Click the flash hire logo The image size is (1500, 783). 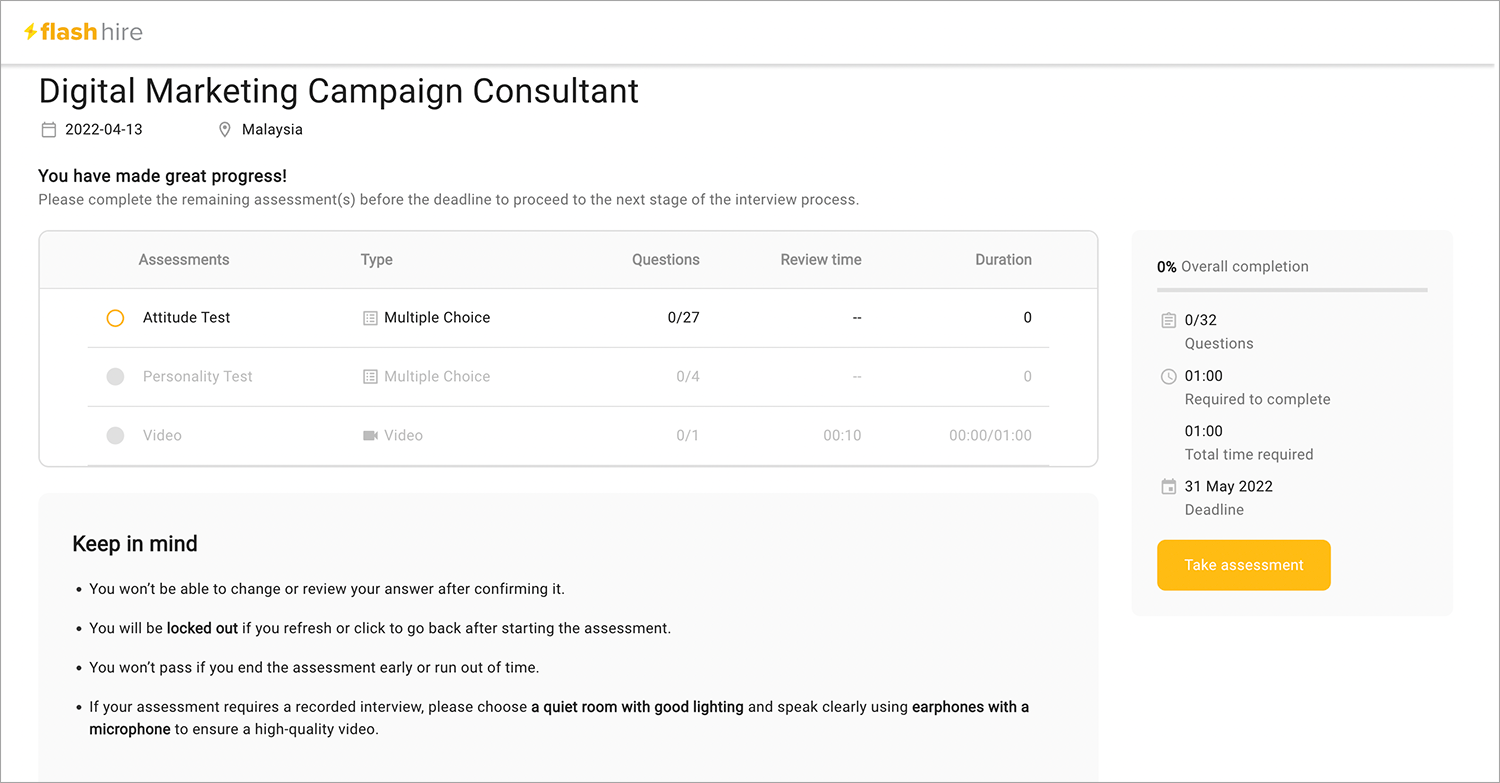click(x=84, y=31)
